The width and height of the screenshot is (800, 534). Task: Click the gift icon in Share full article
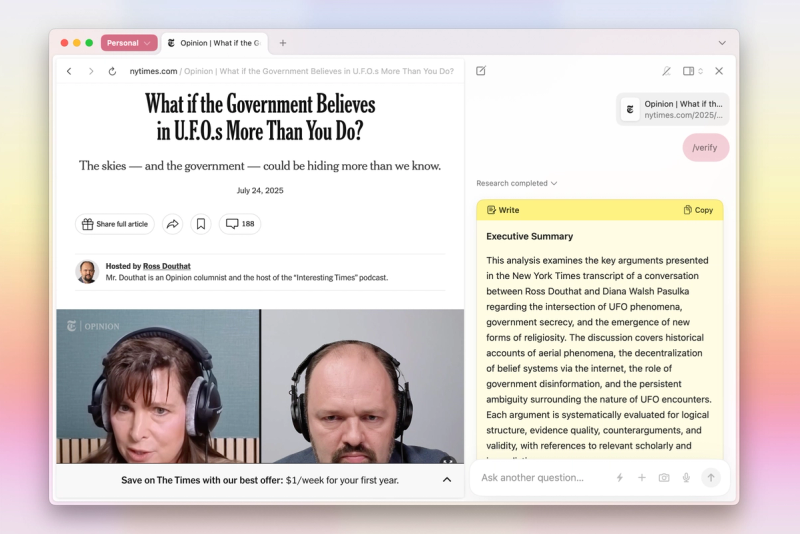pyautogui.click(x=88, y=224)
